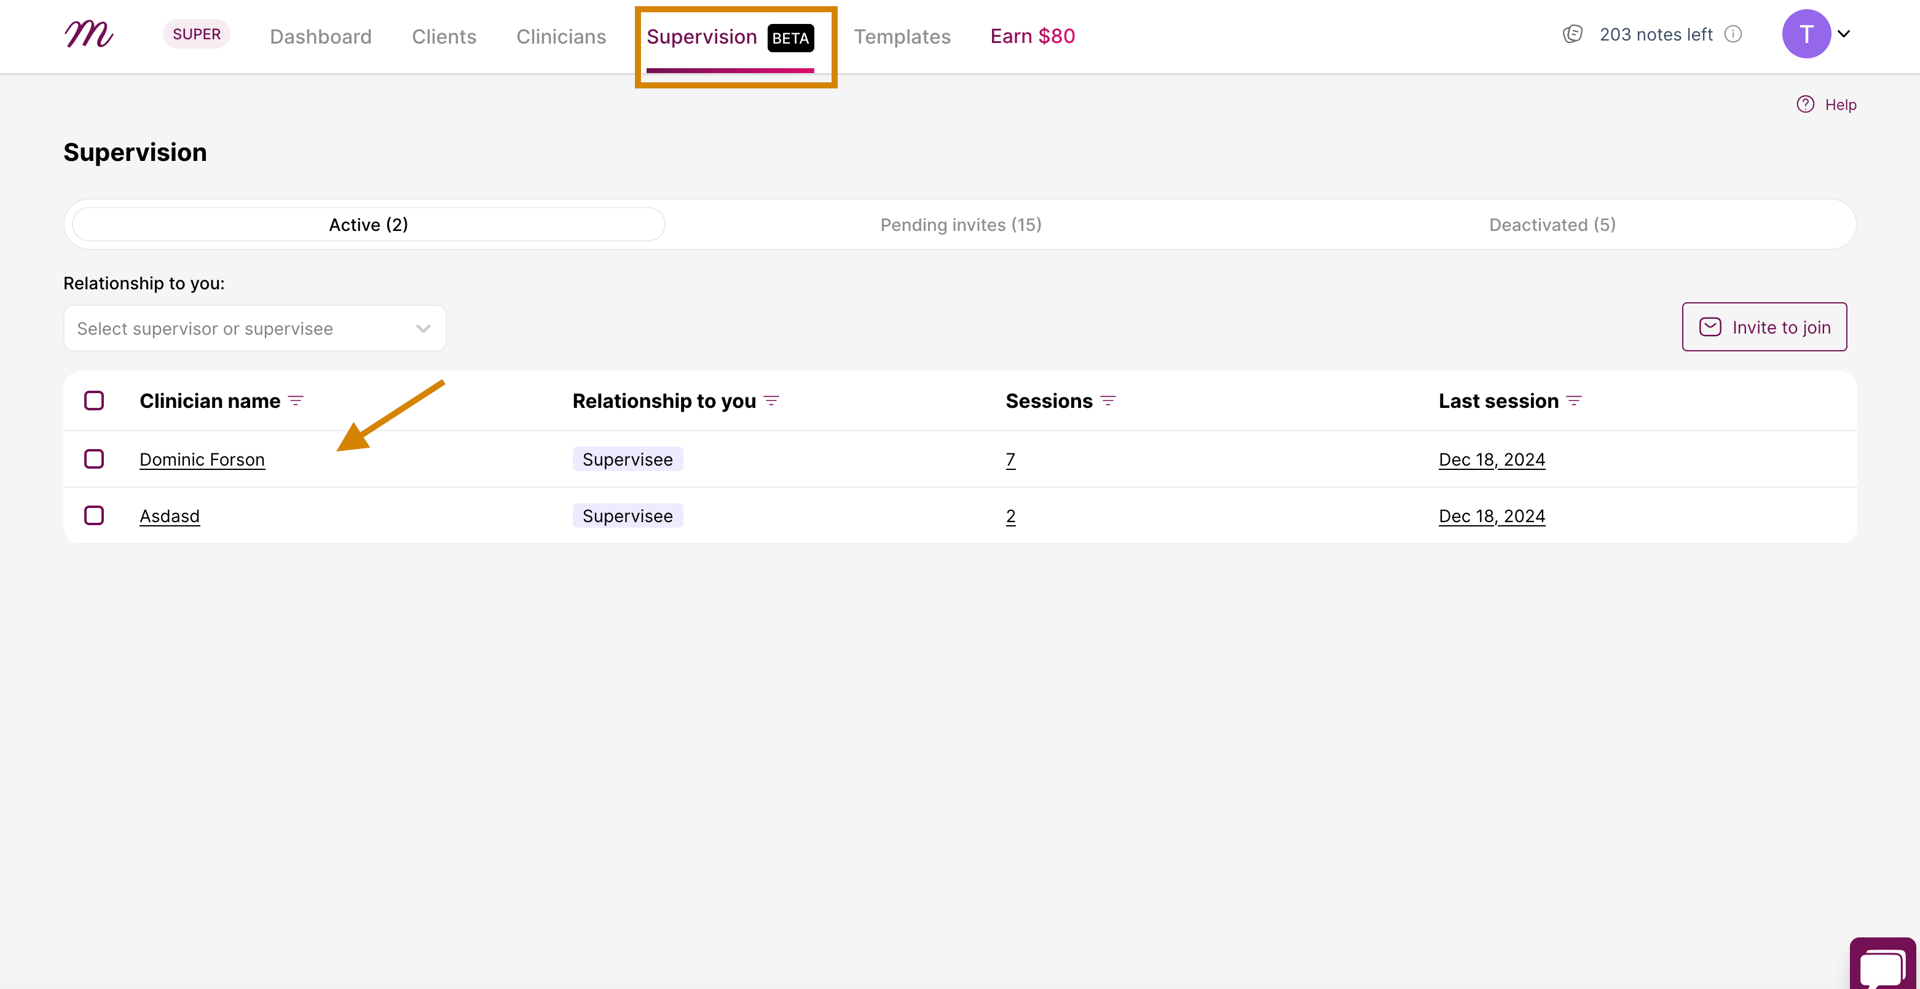Screen dimensions: 1920x989
Task: Click the info icon beside notes left
Action: (x=1733, y=34)
